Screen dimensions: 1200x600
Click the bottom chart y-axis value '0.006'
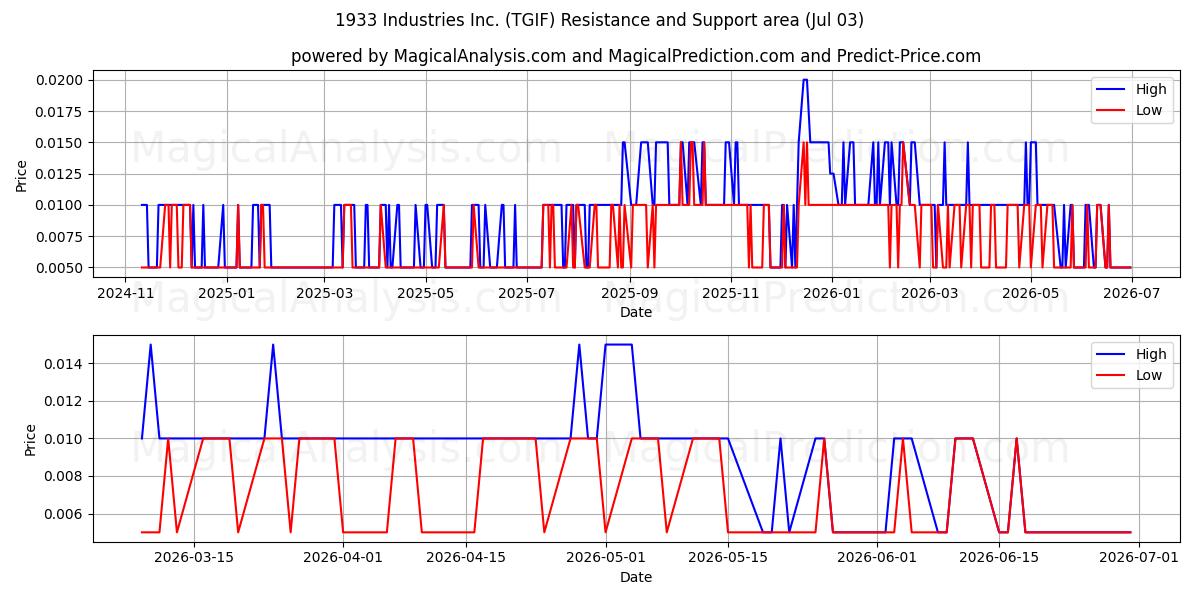[66, 514]
